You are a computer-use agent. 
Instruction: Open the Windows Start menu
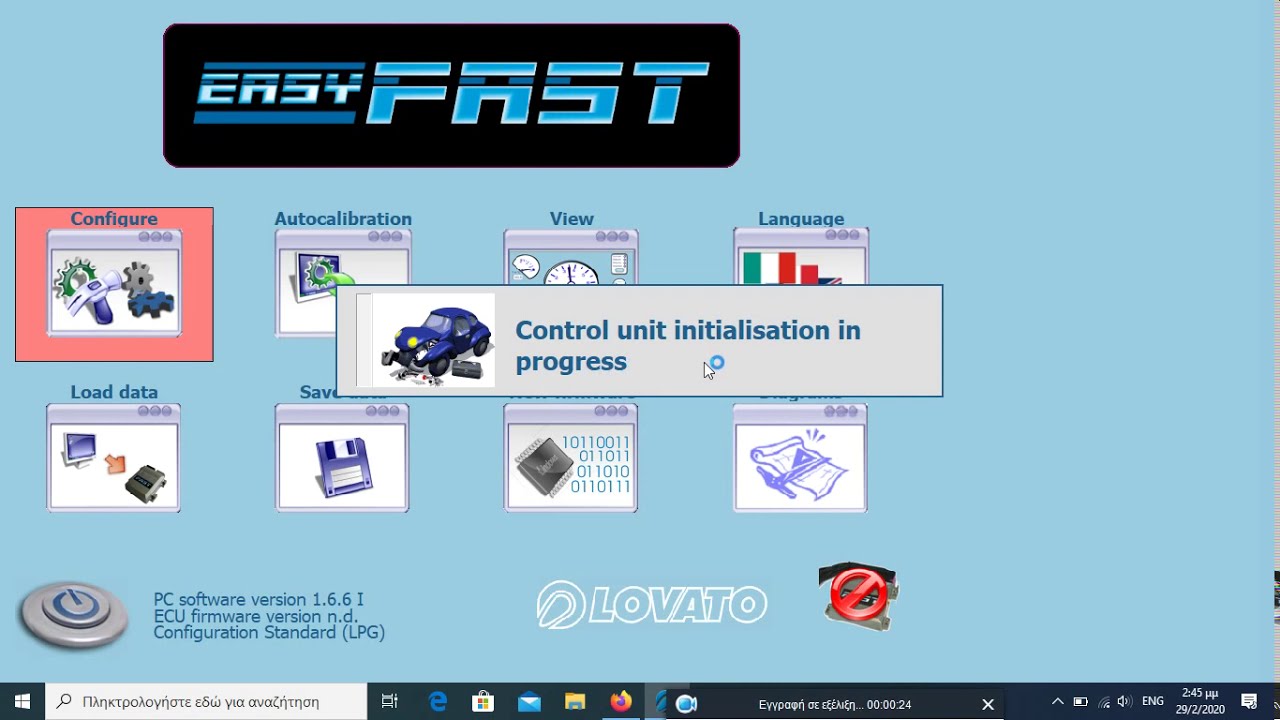click(x=23, y=702)
